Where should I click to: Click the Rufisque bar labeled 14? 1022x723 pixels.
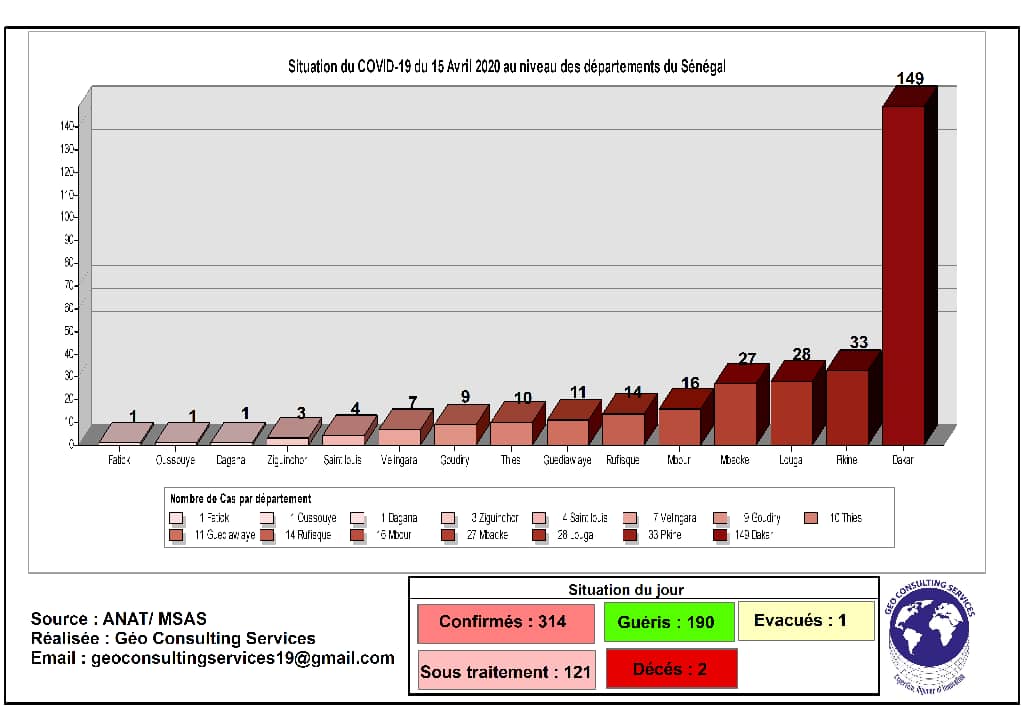[x=623, y=429]
